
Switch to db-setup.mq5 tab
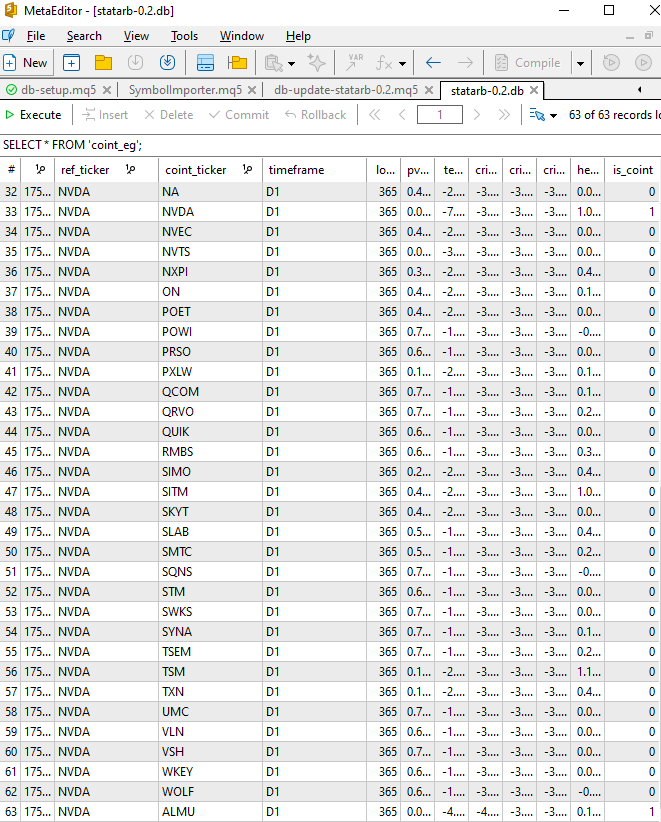click(58, 90)
